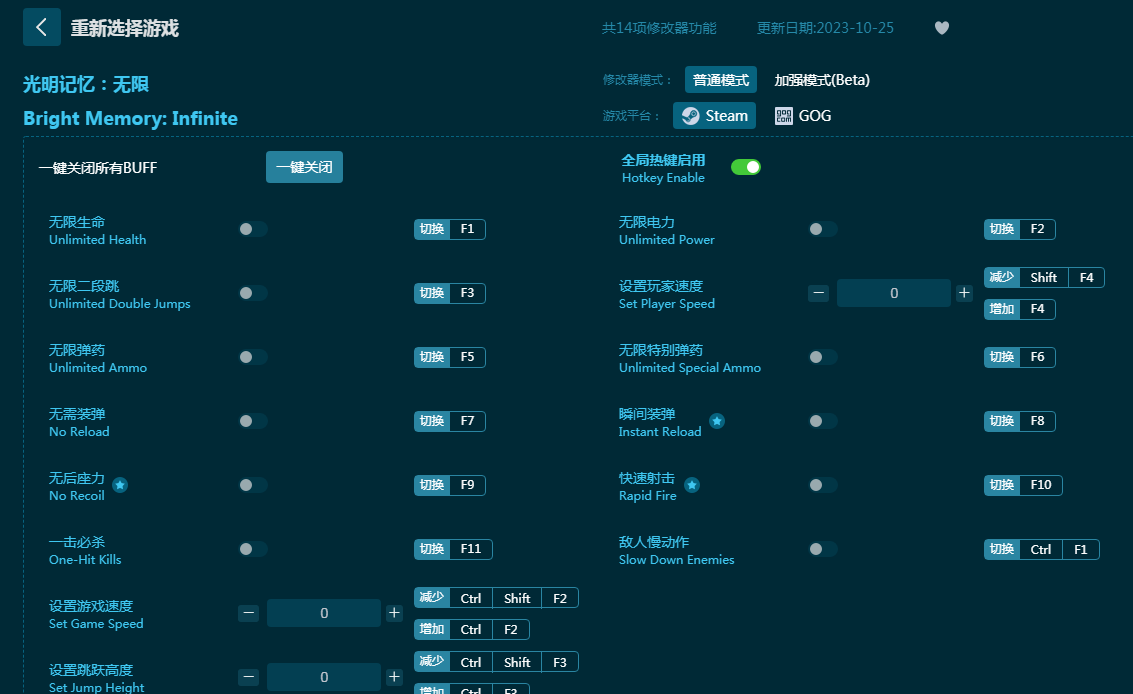The width and height of the screenshot is (1133, 694).
Task: Click Ctrl F1 hotkey for Slow Down Enemies
Action: [1041, 549]
